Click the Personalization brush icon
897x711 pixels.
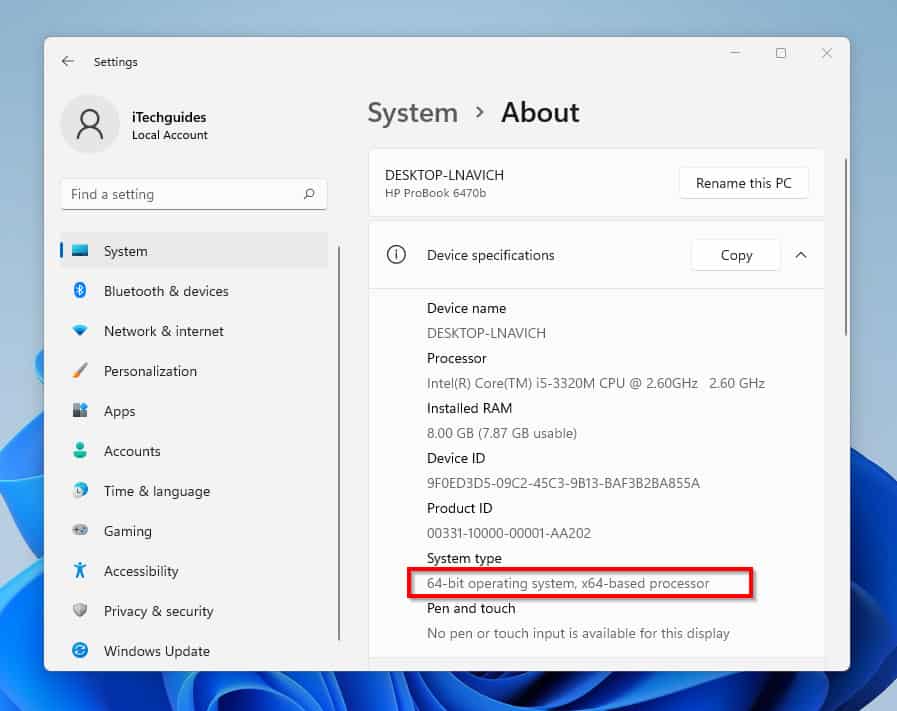click(x=82, y=371)
